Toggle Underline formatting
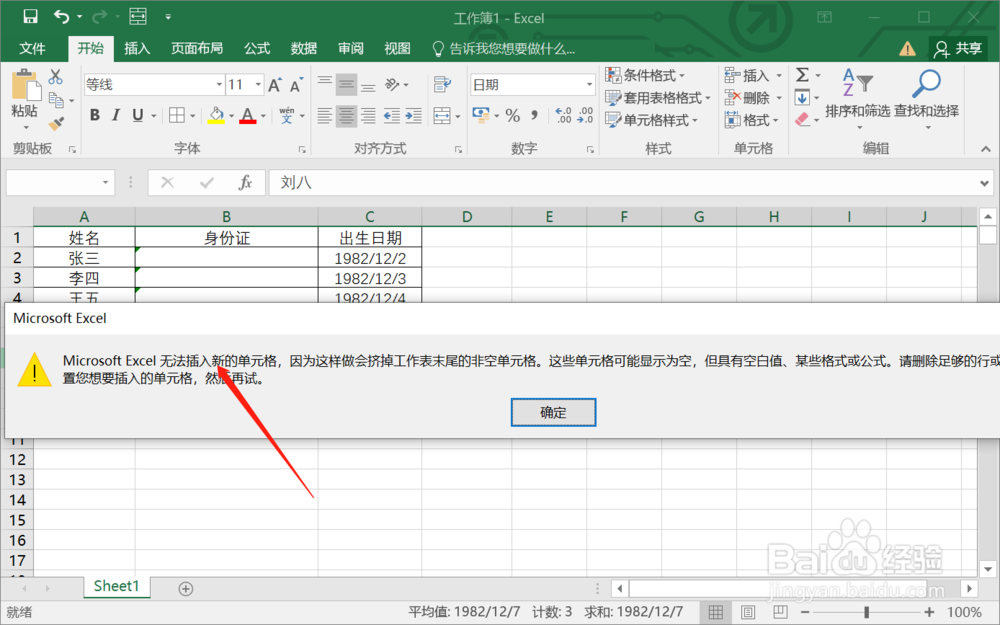The image size is (1000, 625). pyautogui.click(x=137, y=115)
